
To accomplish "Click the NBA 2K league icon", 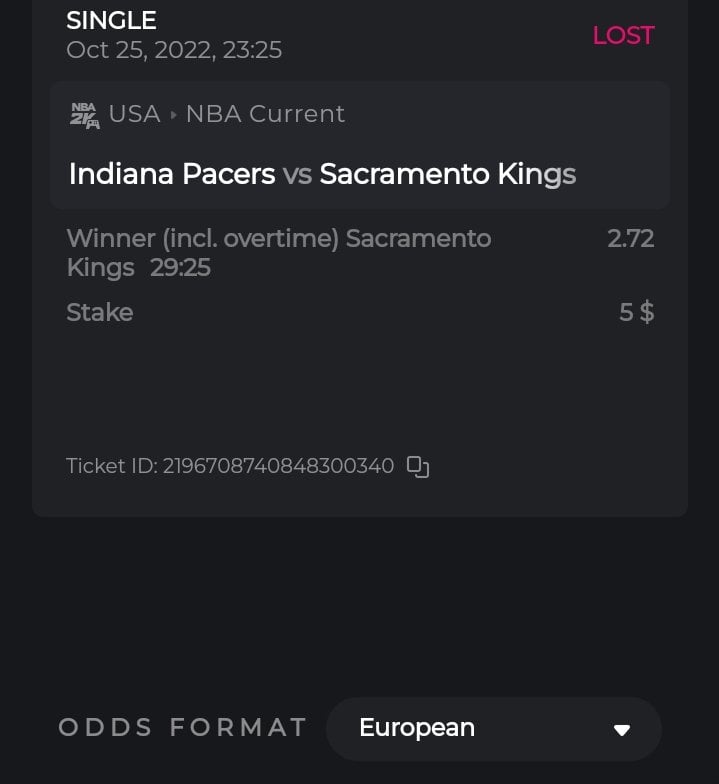I will (x=85, y=115).
